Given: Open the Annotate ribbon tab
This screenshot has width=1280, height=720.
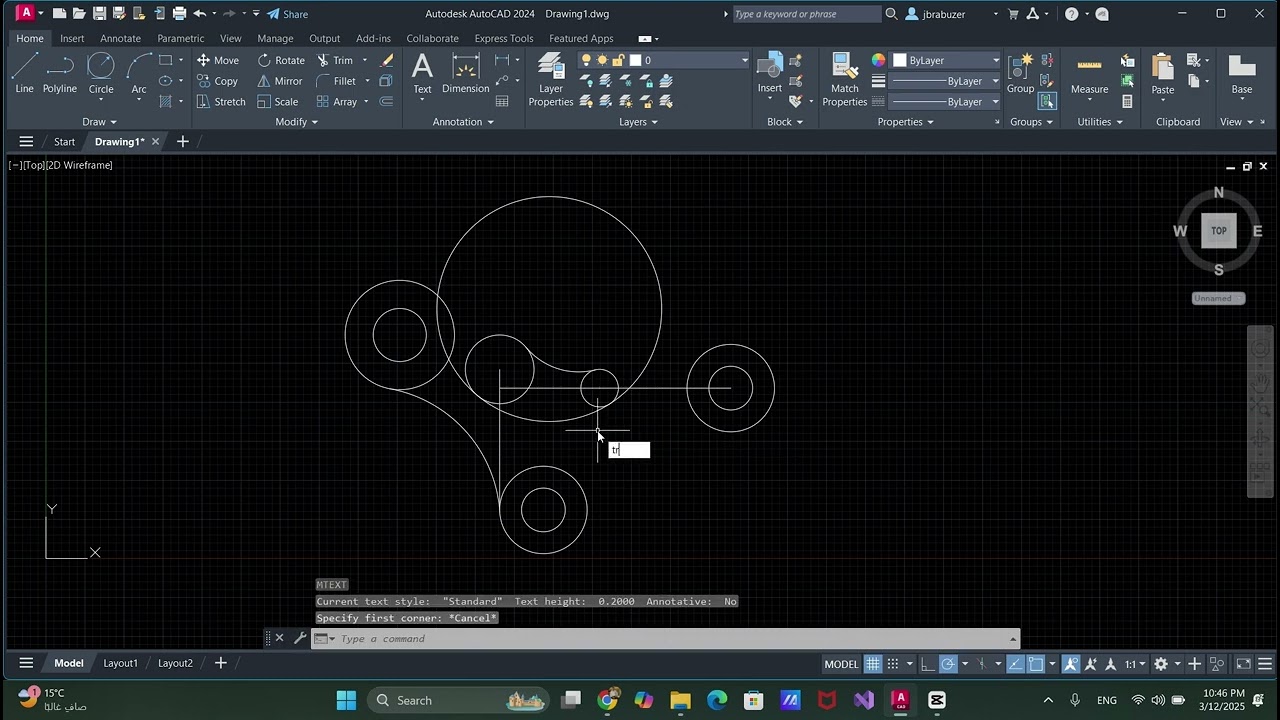Looking at the screenshot, I should point(120,38).
